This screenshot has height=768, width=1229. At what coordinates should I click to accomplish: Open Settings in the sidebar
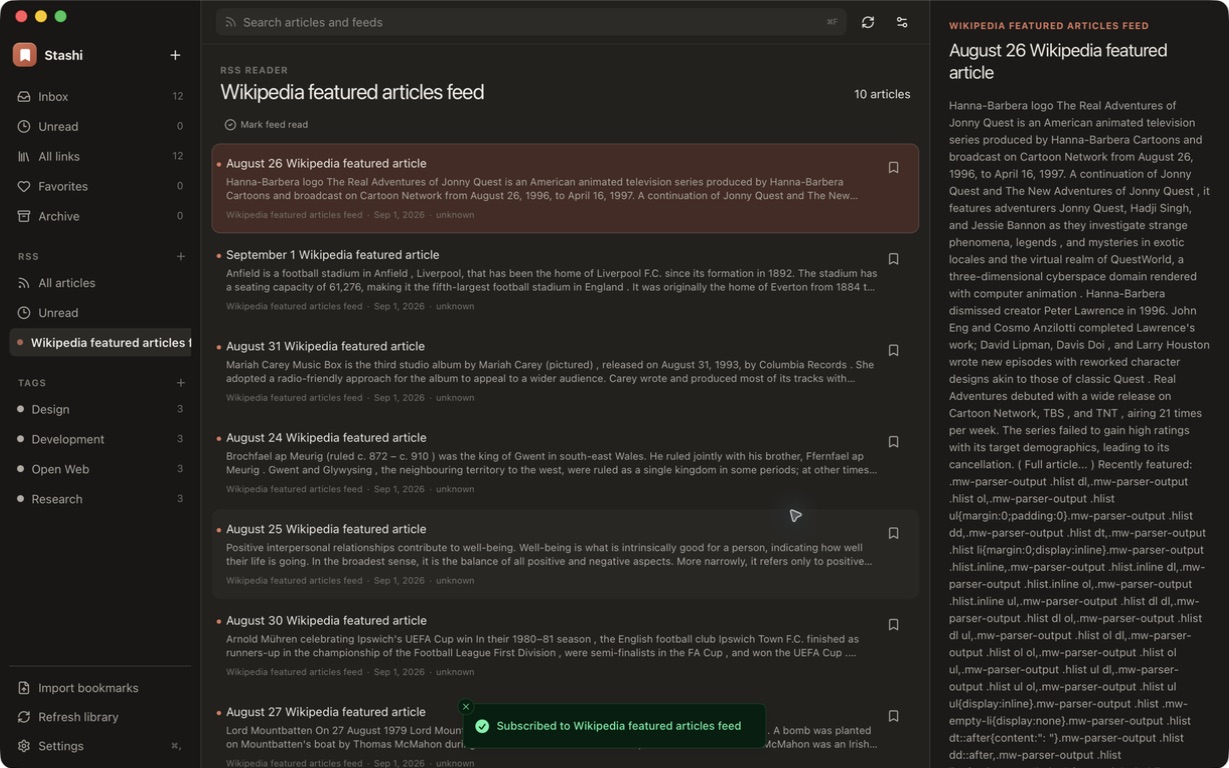click(x=100, y=746)
